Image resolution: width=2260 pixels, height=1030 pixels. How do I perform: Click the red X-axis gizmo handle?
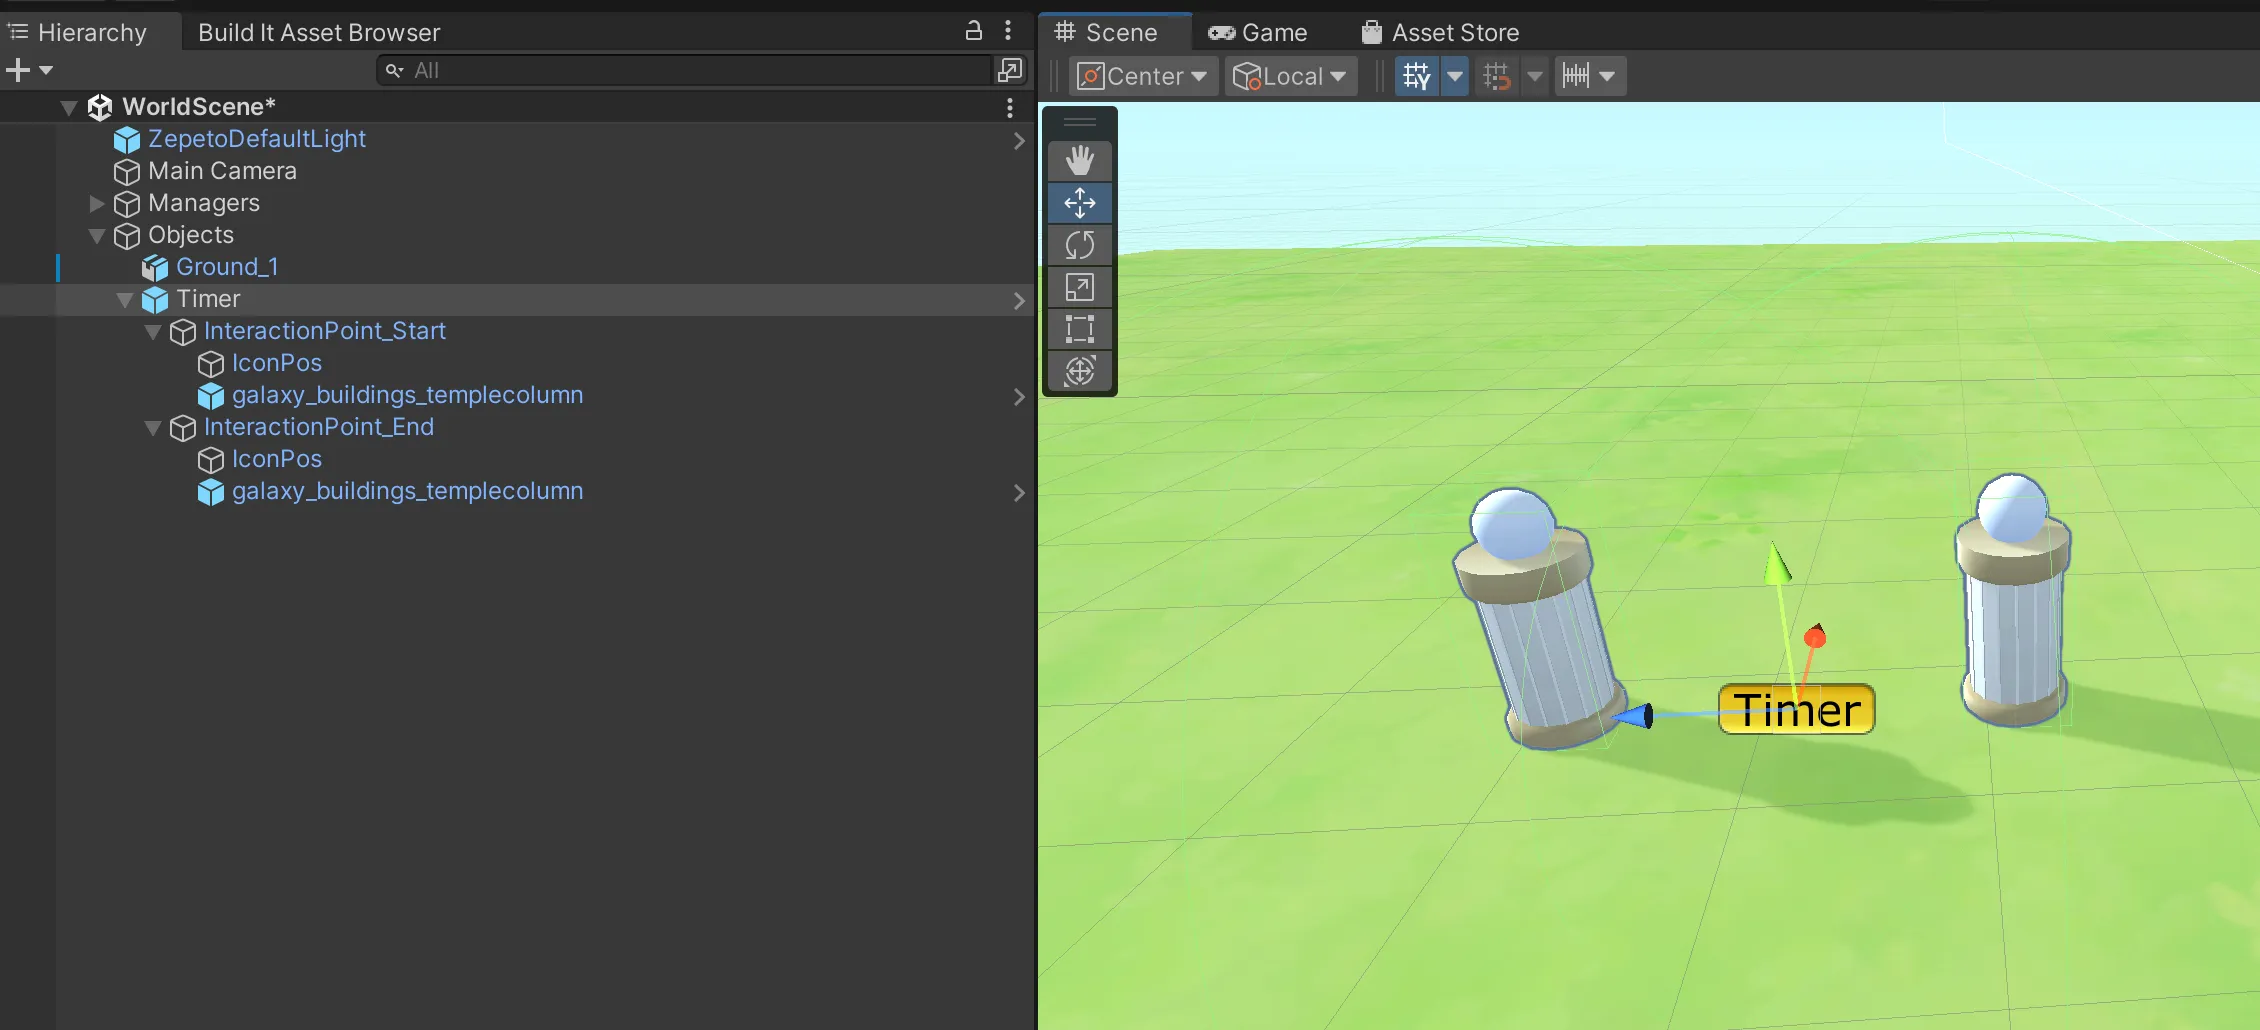pos(1815,636)
